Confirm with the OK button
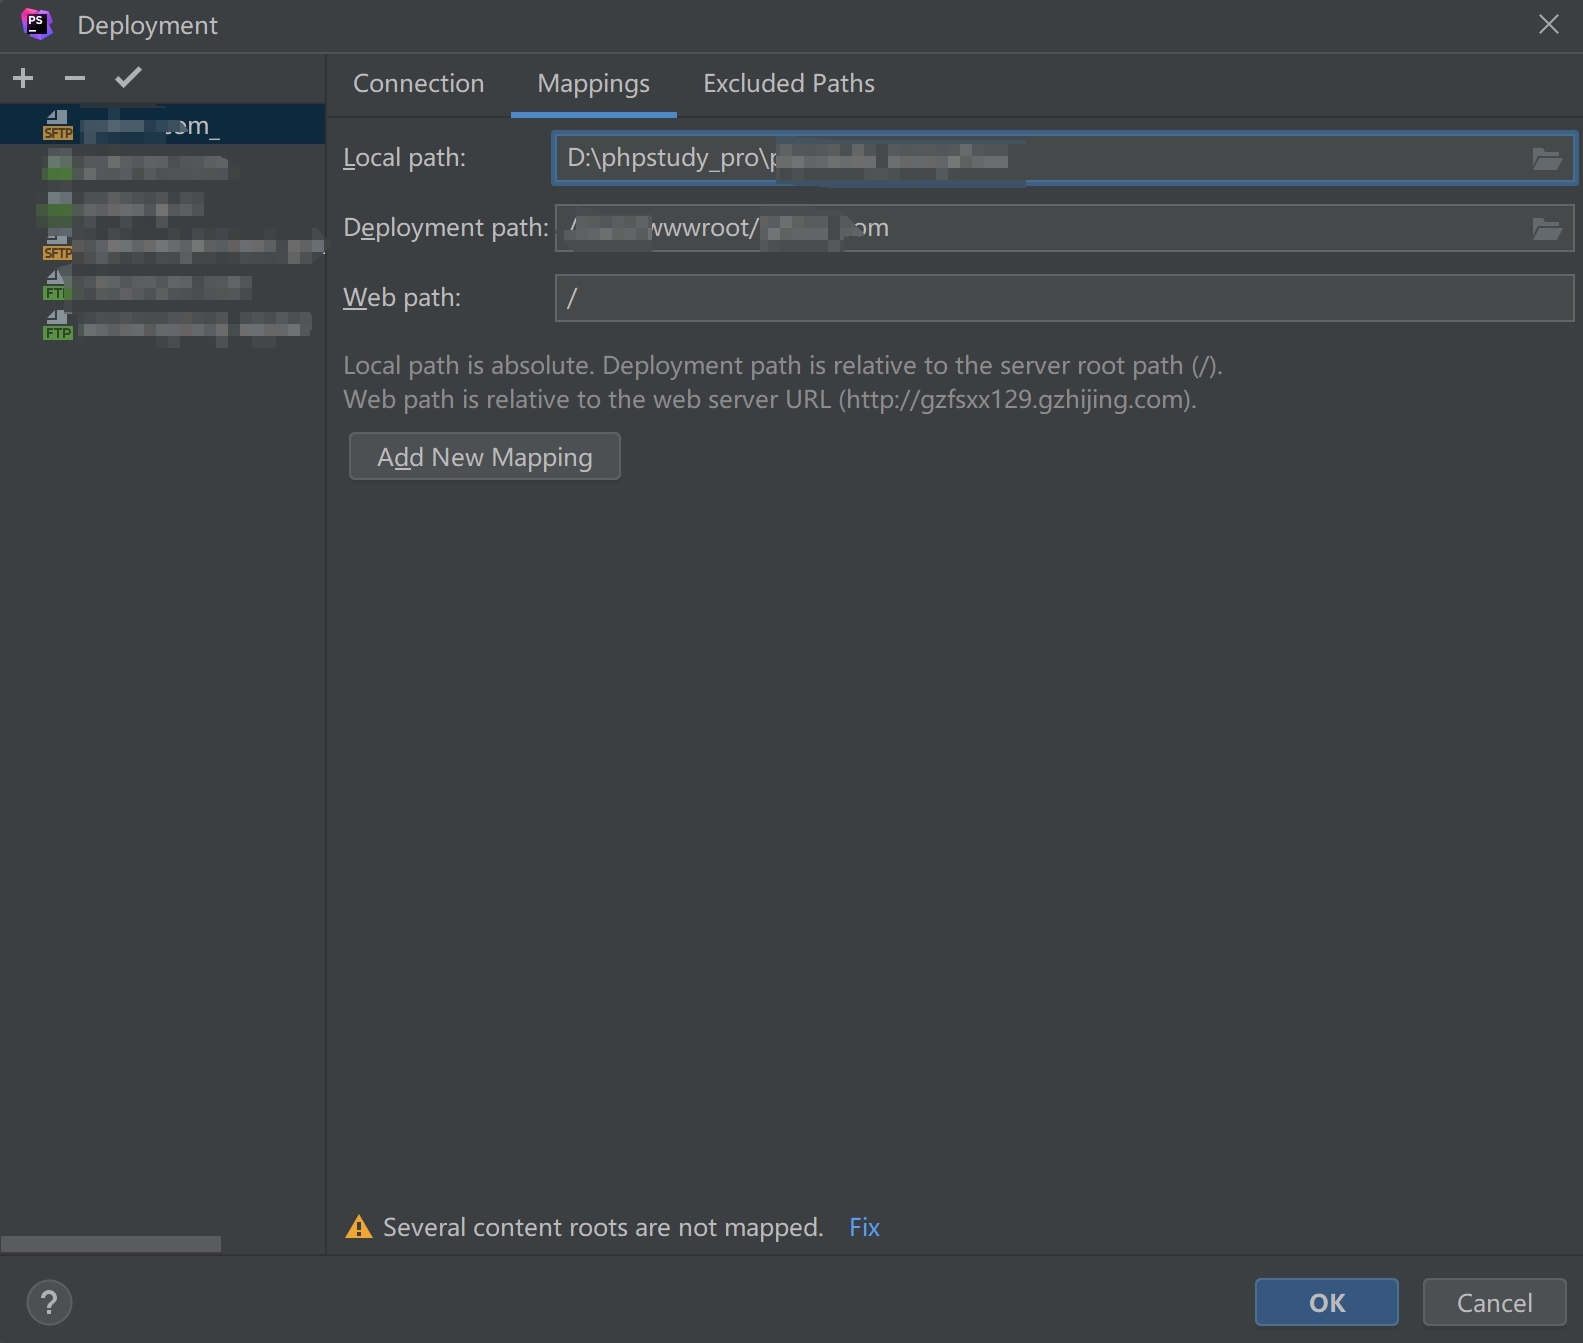Image resolution: width=1583 pixels, height=1343 pixels. point(1326,1302)
